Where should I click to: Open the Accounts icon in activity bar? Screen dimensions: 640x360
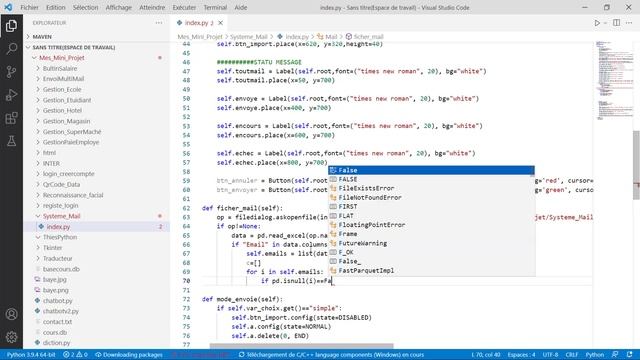[x=11, y=314]
